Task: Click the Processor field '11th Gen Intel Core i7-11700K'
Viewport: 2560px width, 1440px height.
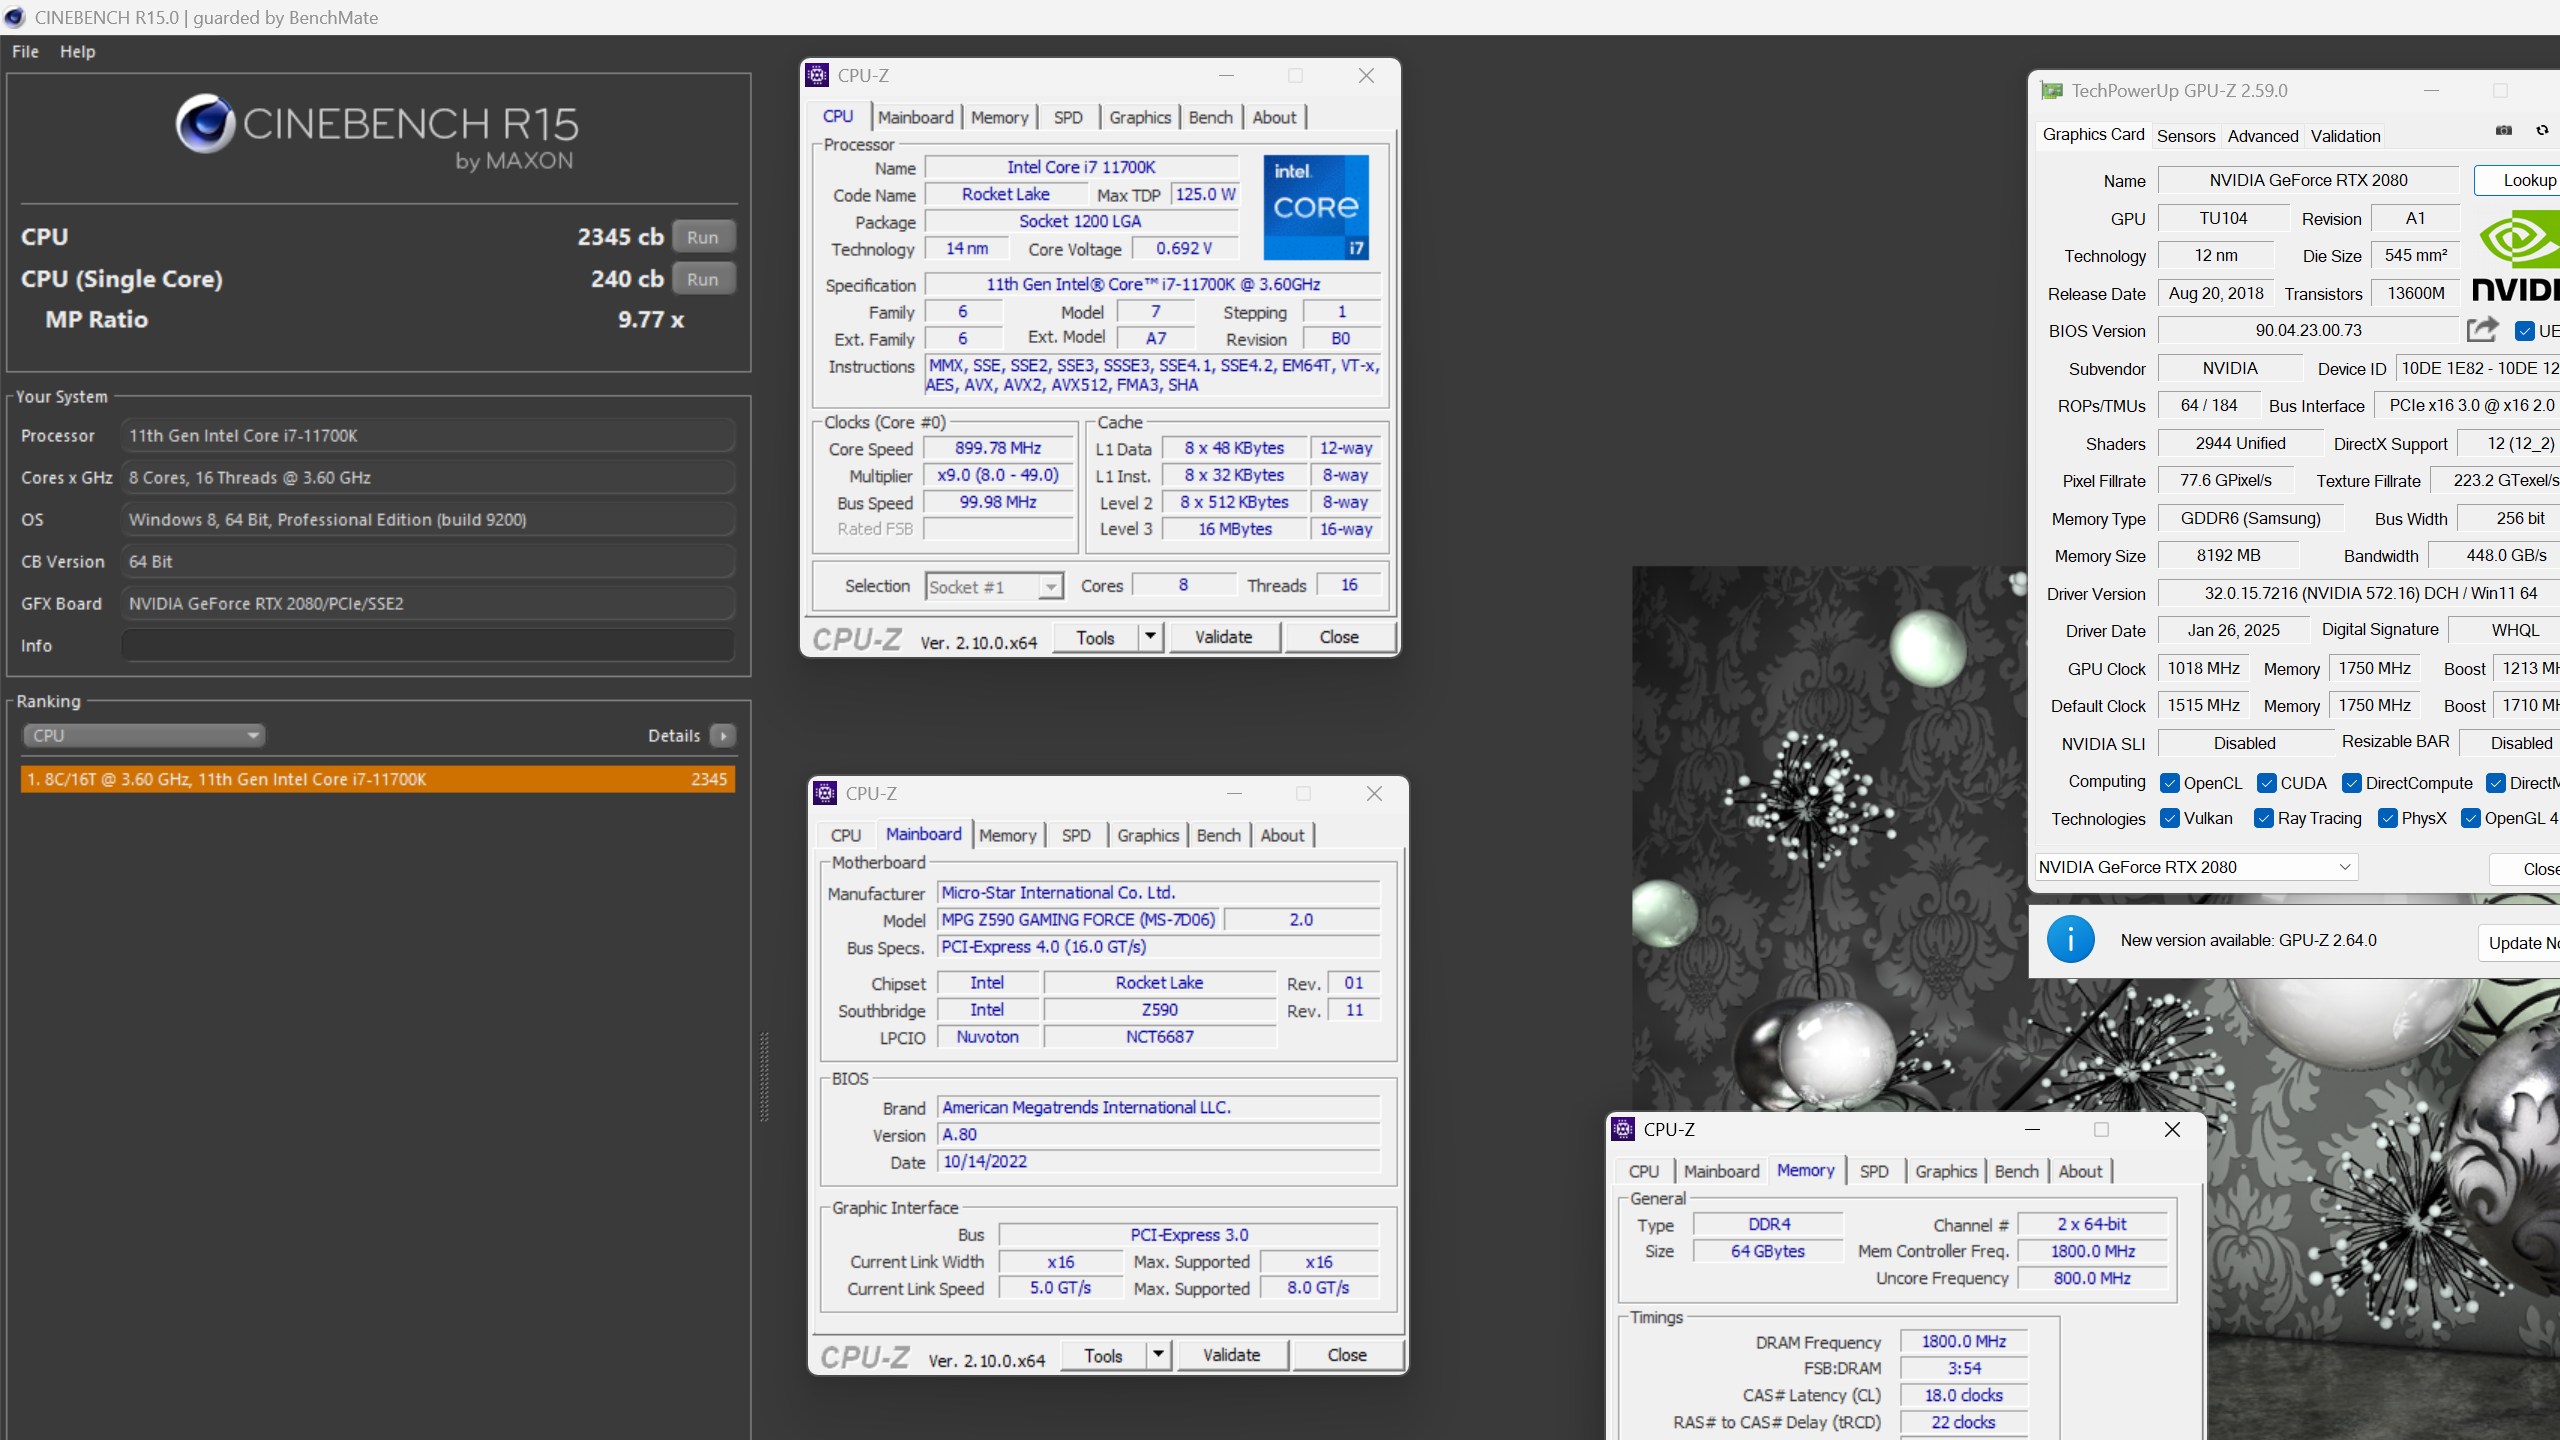Action: coord(428,436)
